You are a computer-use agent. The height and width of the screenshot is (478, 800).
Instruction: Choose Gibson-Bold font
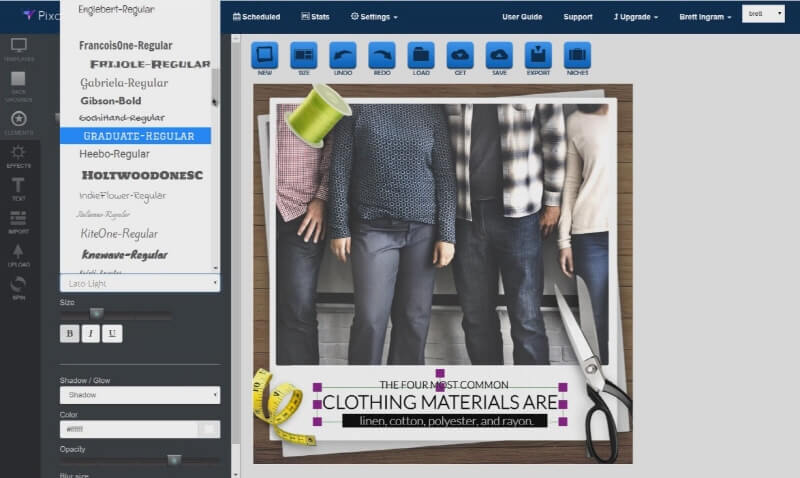(111, 101)
